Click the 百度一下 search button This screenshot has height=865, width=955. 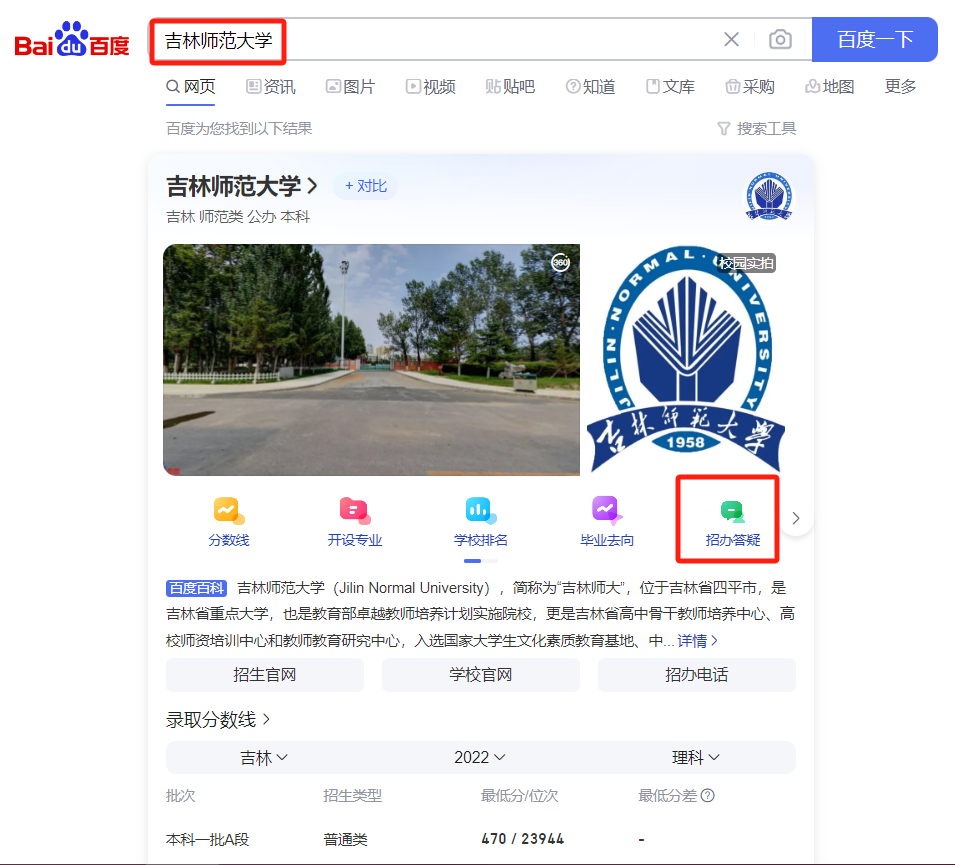pos(875,40)
